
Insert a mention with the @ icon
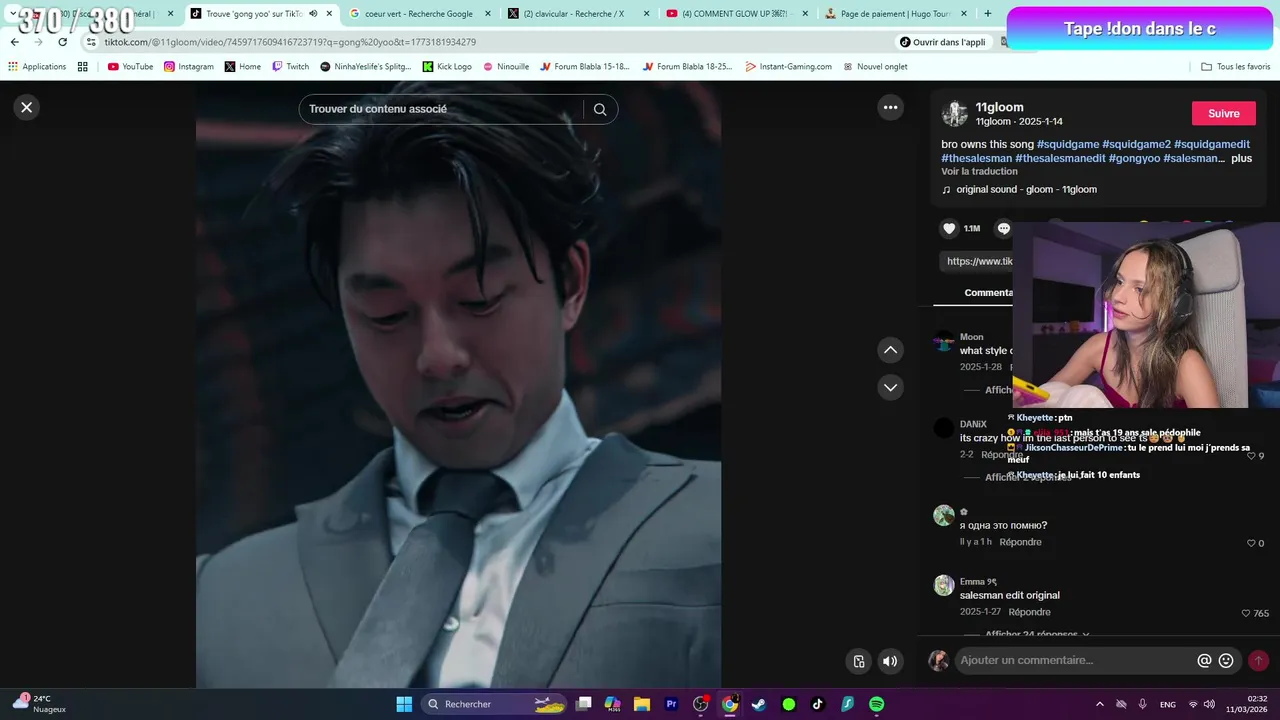[1204, 660]
